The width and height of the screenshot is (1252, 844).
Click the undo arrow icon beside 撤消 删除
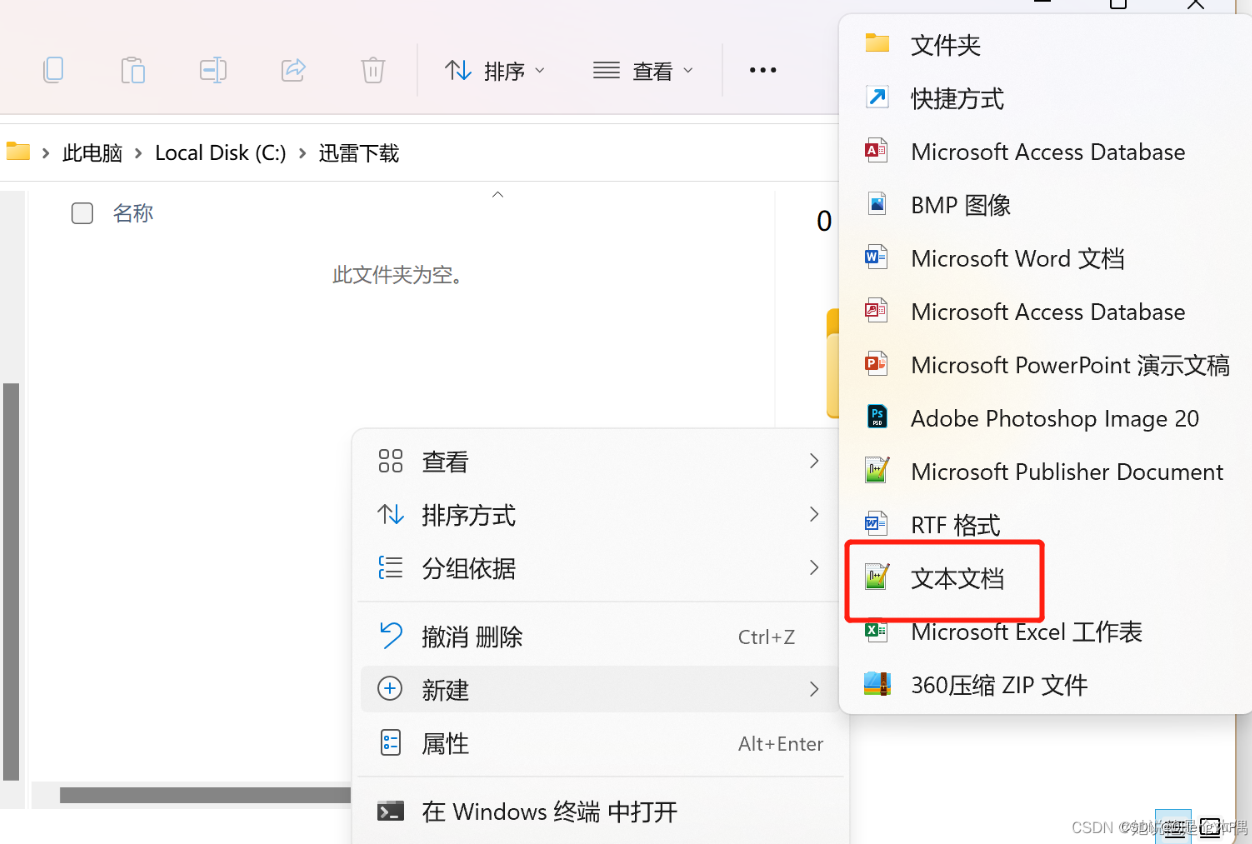point(390,636)
